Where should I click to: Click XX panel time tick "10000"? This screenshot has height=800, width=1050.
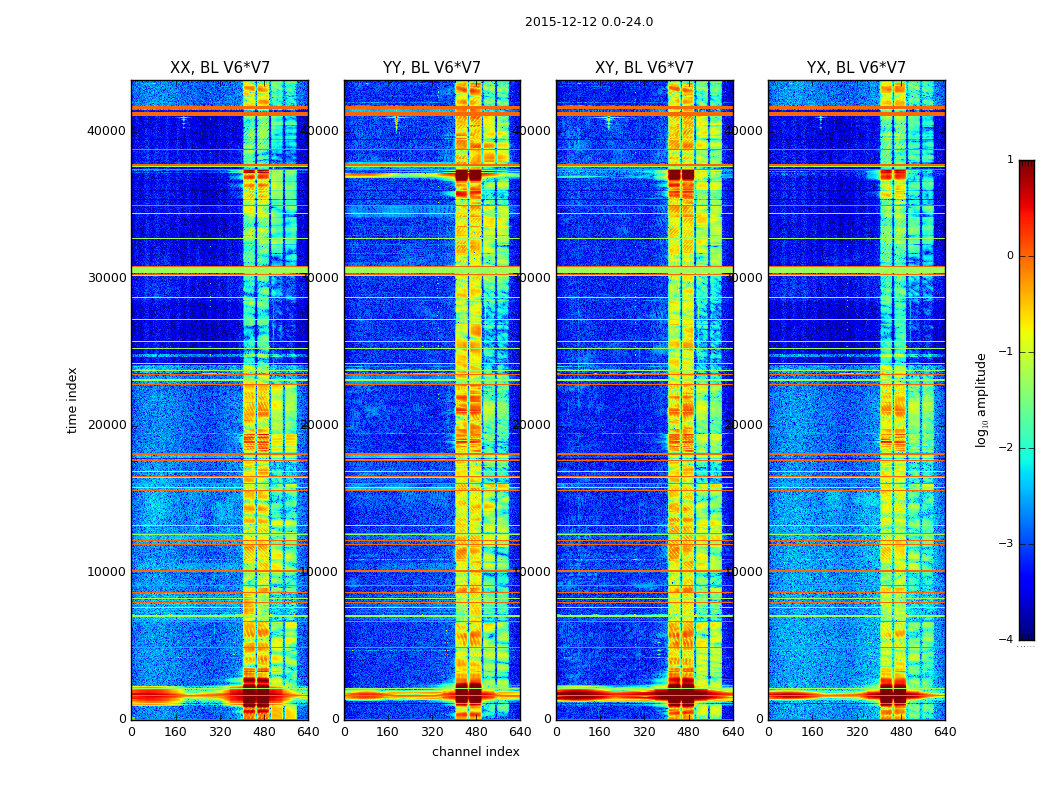pos(106,572)
